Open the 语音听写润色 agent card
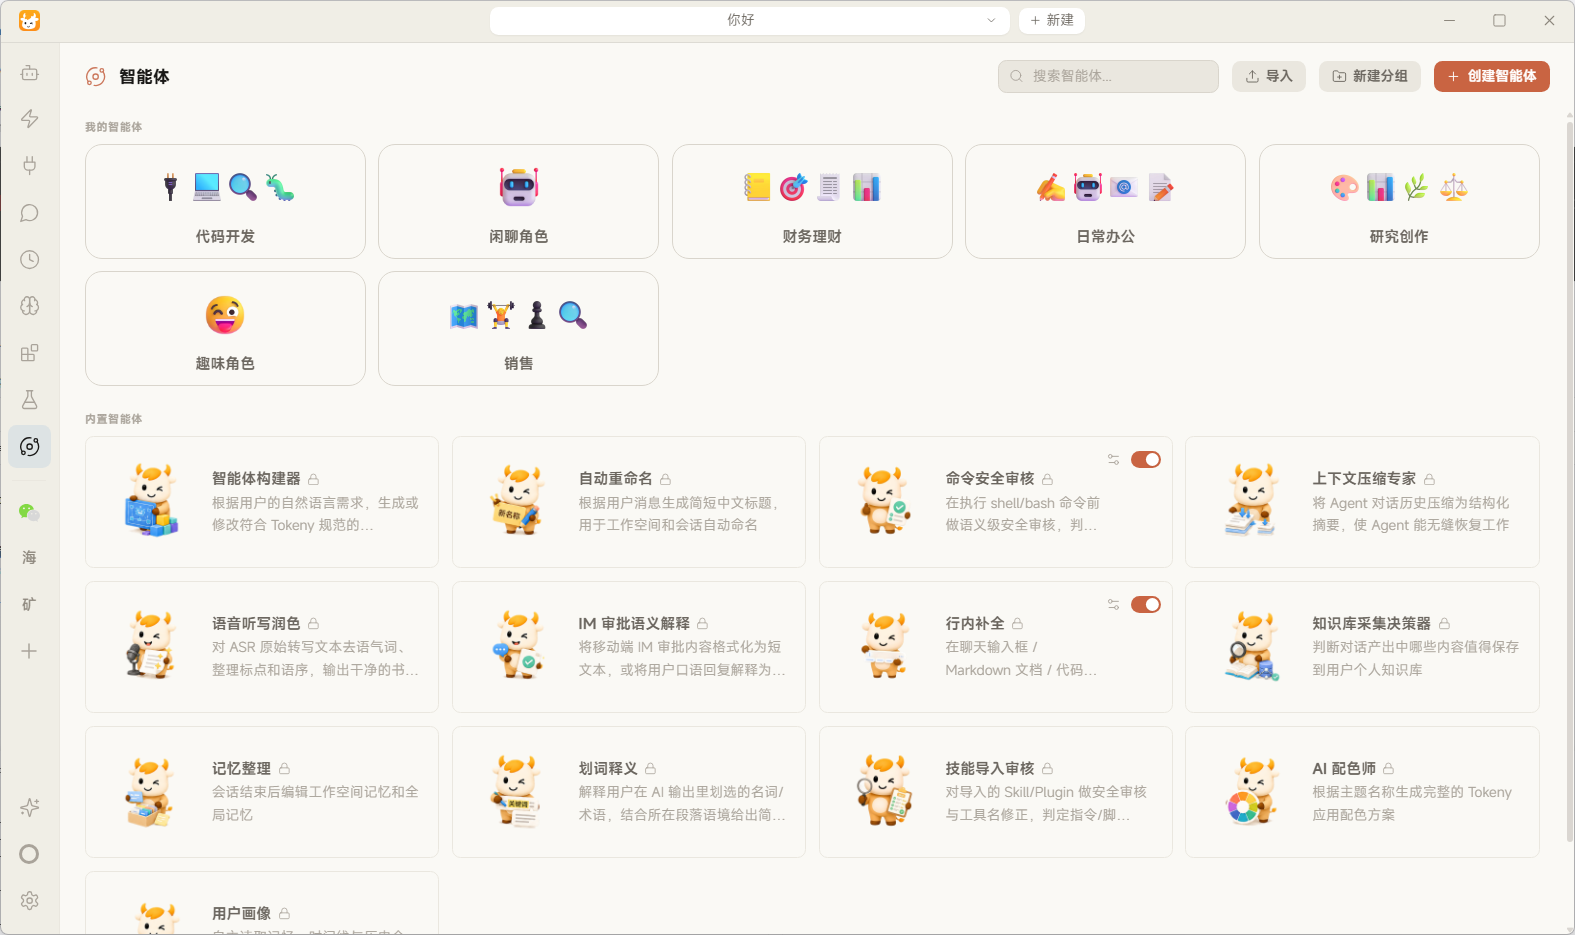Image resolution: width=1575 pixels, height=935 pixels. click(262, 647)
